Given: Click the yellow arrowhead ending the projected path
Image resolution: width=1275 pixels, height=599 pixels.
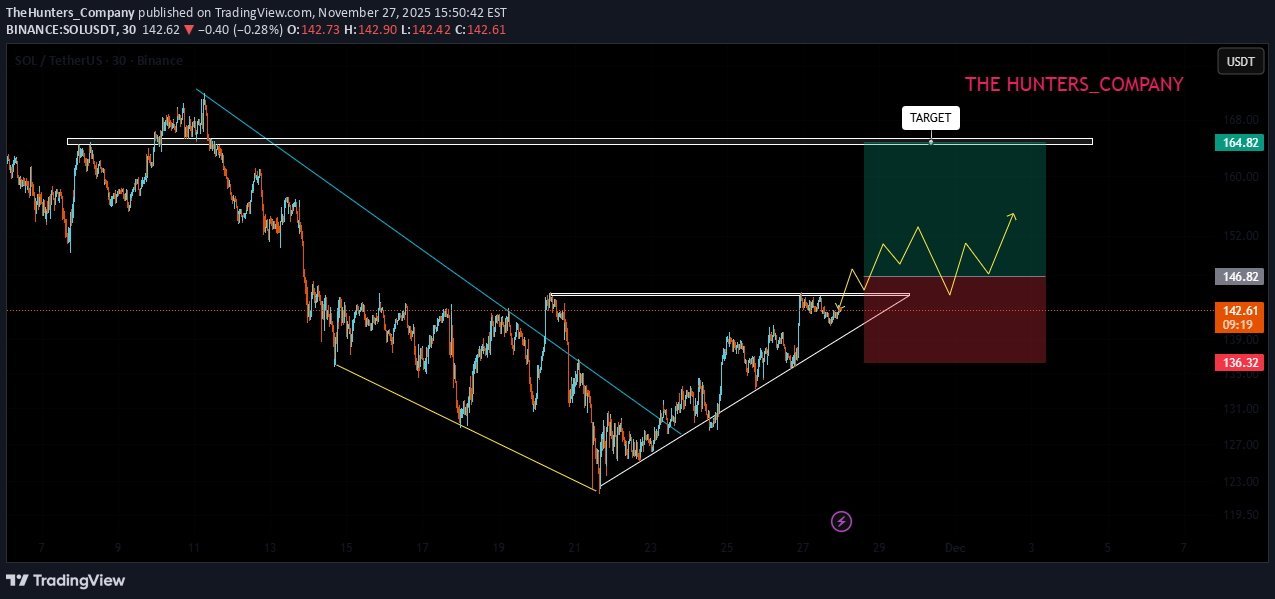Looking at the screenshot, I should pos(1013,215).
